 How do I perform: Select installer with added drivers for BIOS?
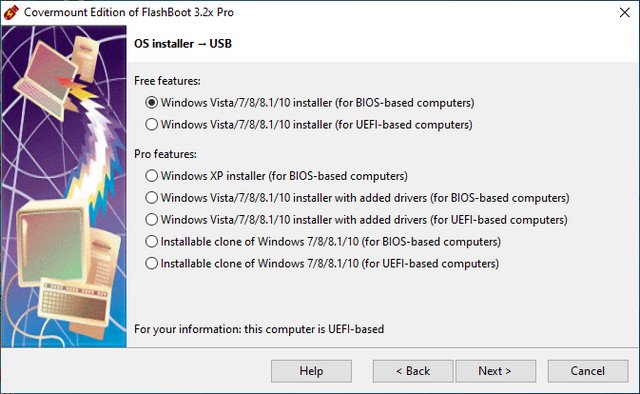point(357,198)
